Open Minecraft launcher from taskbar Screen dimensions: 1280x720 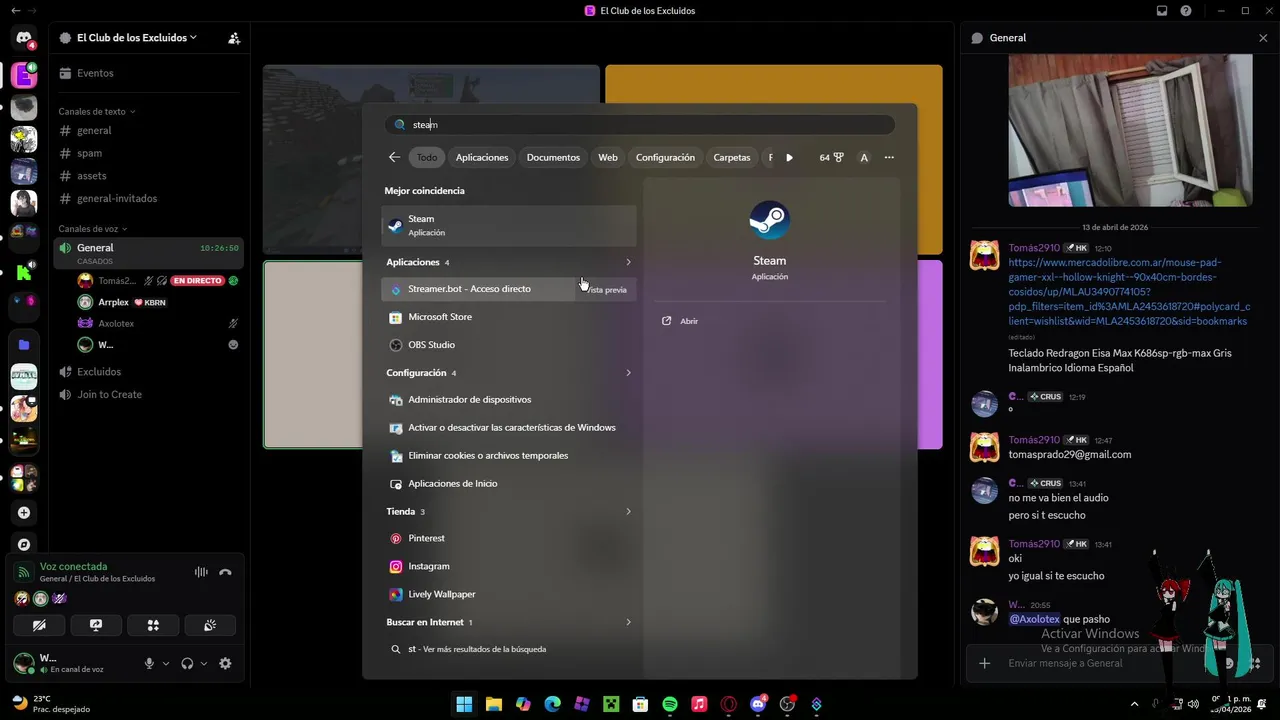(x=611, y=704)
